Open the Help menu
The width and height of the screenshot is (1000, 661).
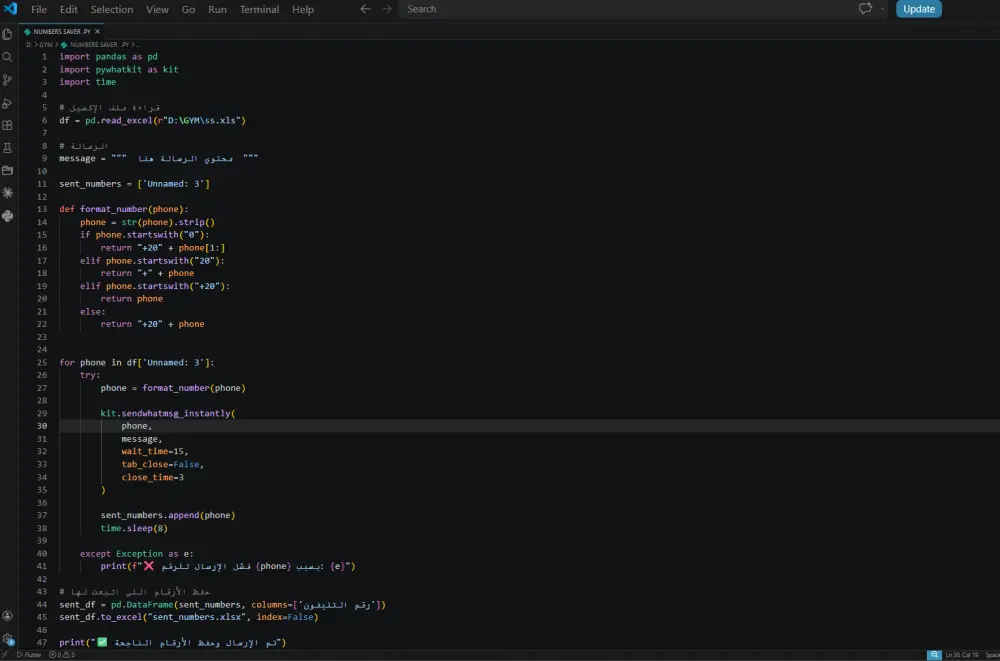click(303, 9)
